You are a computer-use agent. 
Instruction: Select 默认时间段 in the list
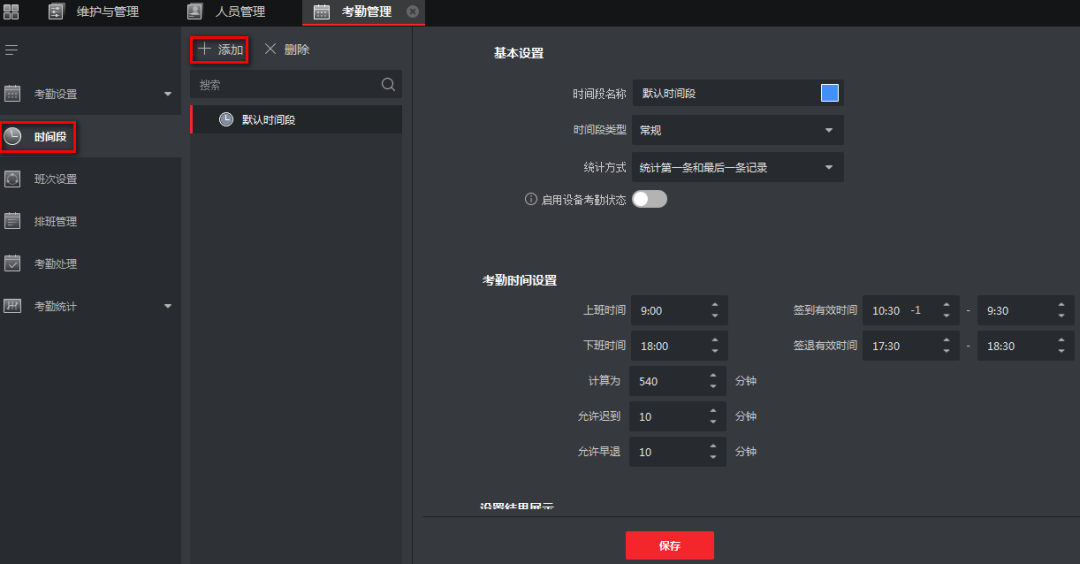[x=268, y=120]
